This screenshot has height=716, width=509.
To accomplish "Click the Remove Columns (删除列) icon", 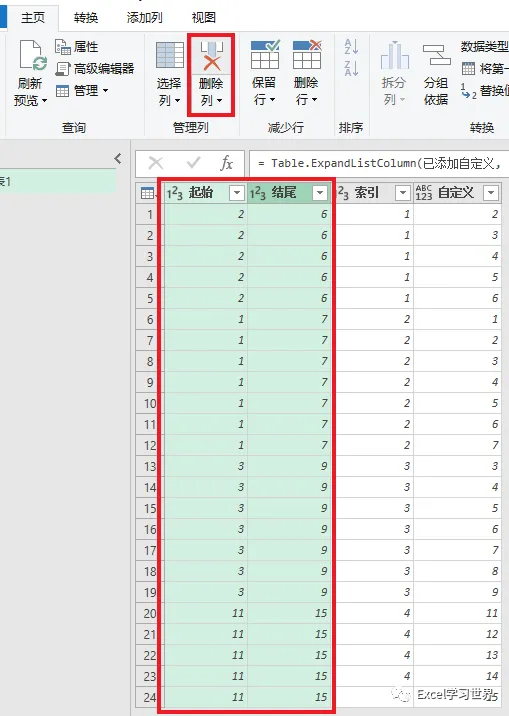I will (211, 56).
